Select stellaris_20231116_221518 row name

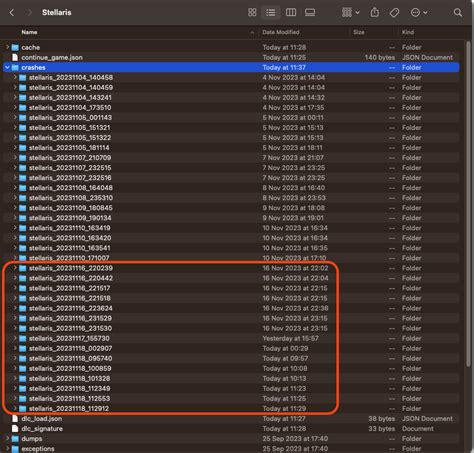pos(70,298)
